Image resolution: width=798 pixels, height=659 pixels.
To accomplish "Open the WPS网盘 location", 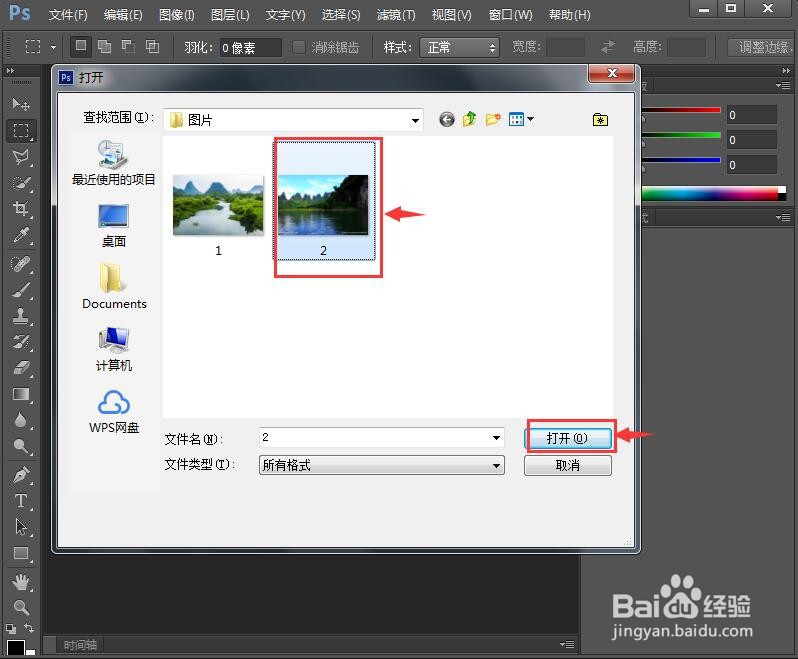I will click(x=113, y=412).
